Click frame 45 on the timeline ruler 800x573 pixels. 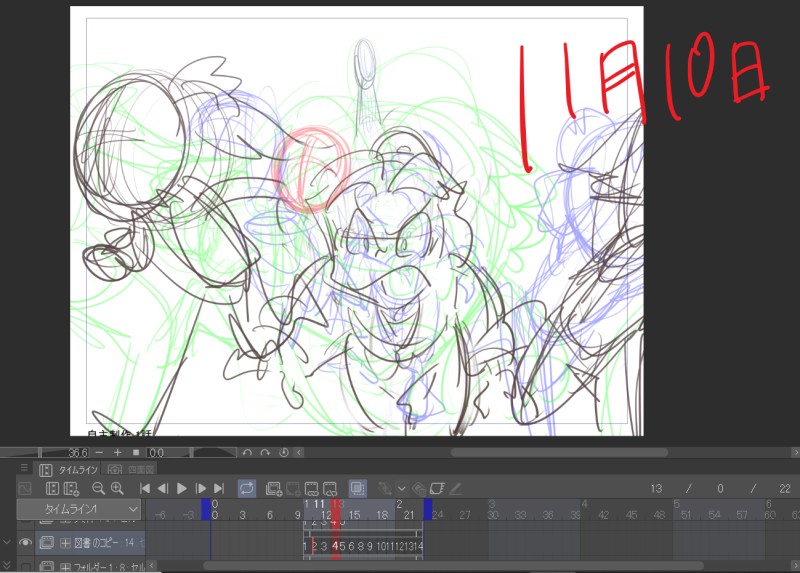pyautogui.click(x=632, y=515)
